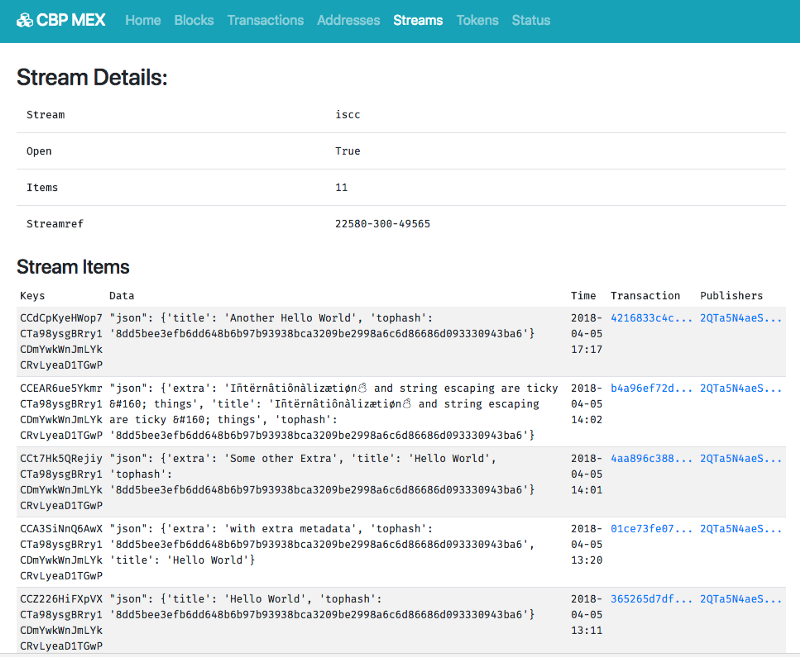The width and height of the screenshot is (800, 657).
Task: Select key CCEAR6ue5Ykmr
Action: tap(61, 388)
